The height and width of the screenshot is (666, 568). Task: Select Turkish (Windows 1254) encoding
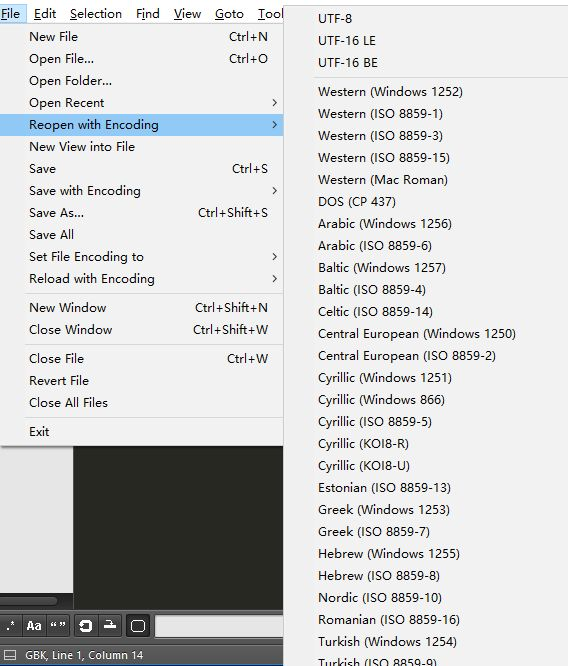(x=426, y=642)
